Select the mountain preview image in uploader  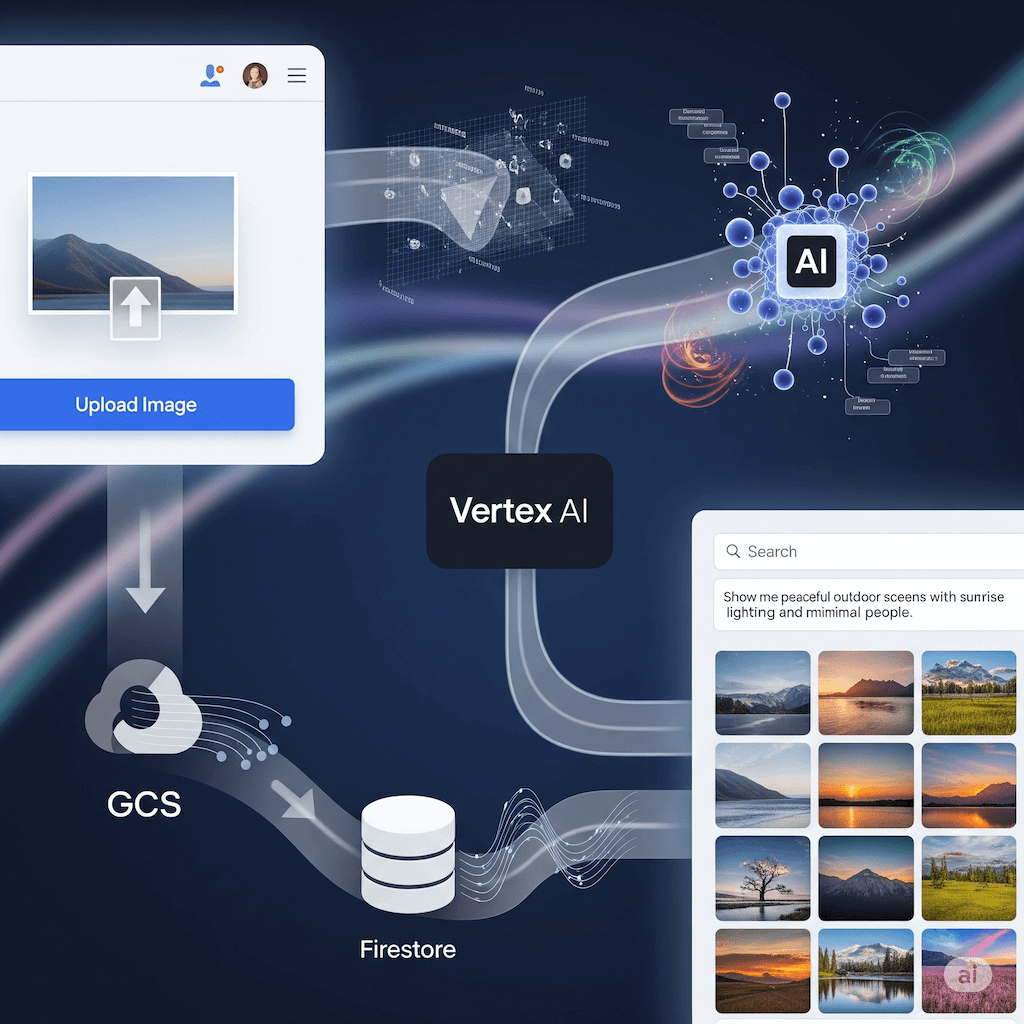tap(133, 243)
